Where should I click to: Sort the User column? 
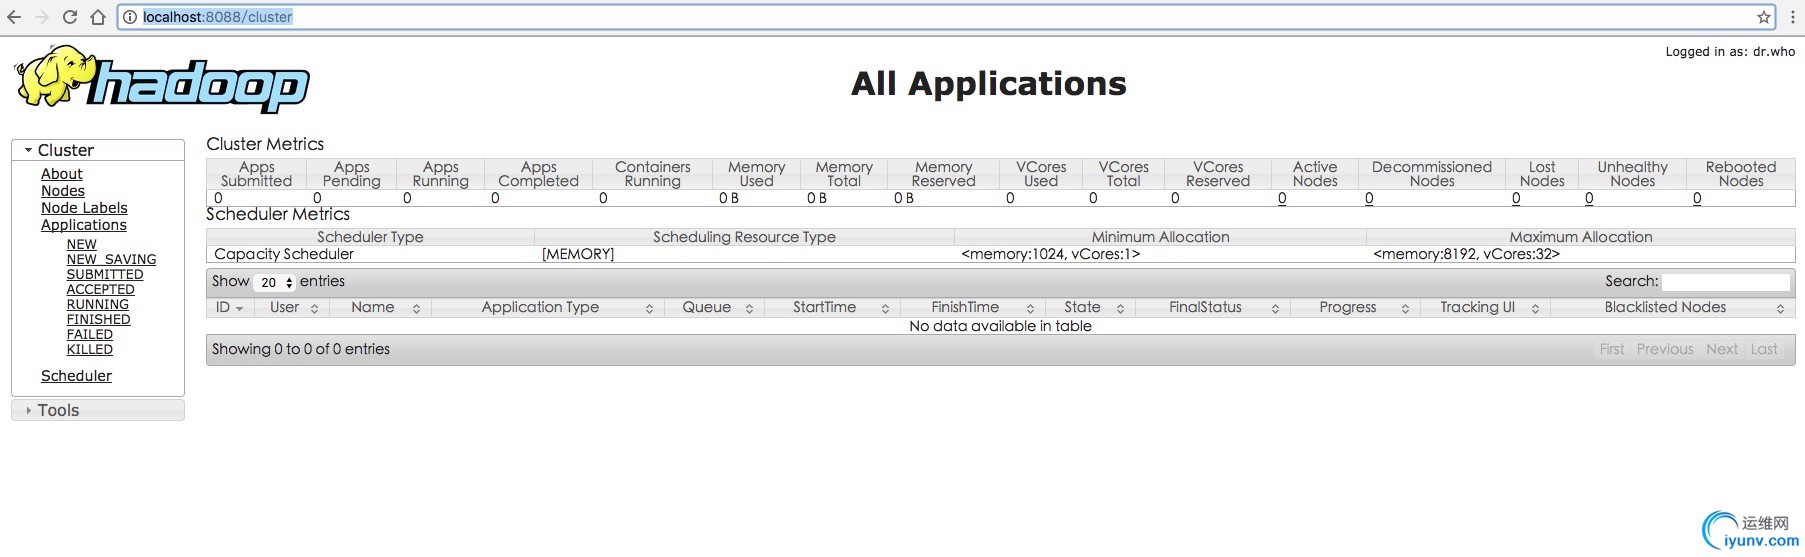[x=293, y=308]
